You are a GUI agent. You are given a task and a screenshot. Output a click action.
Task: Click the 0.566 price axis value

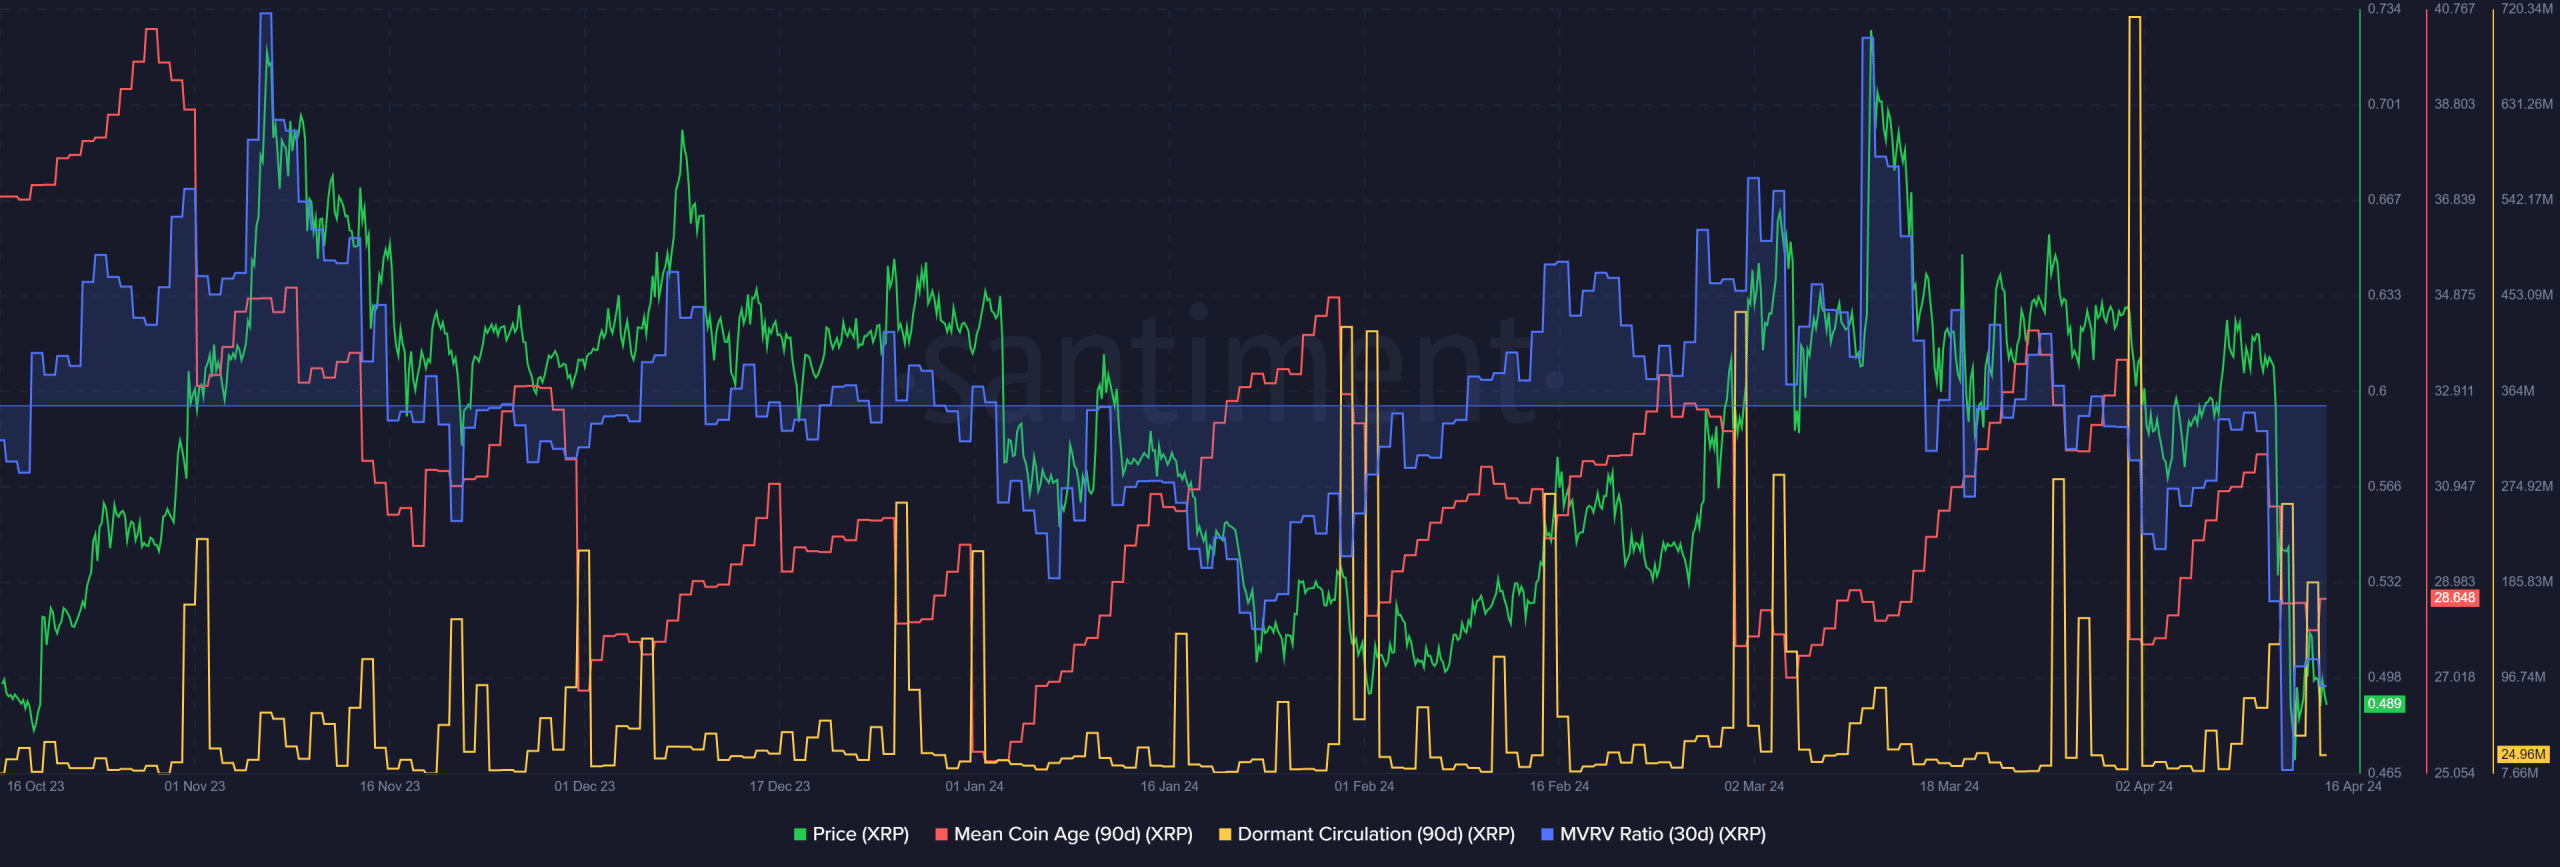2384,486
